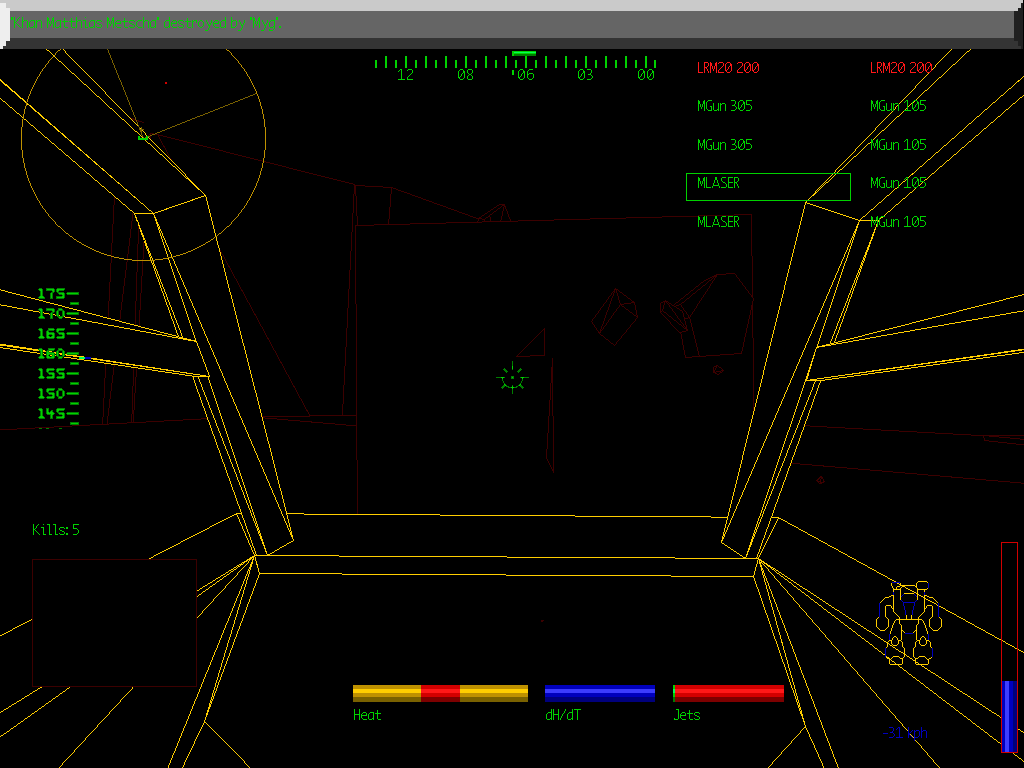Viewport: 1024px width, 768px height.
Task: Click the green heading indicator above compass
Action: click(523, 53)
